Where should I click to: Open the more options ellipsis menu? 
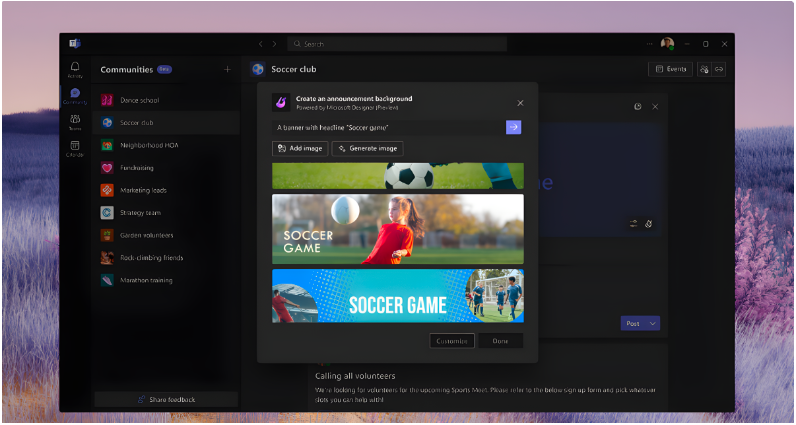[649, 44]
